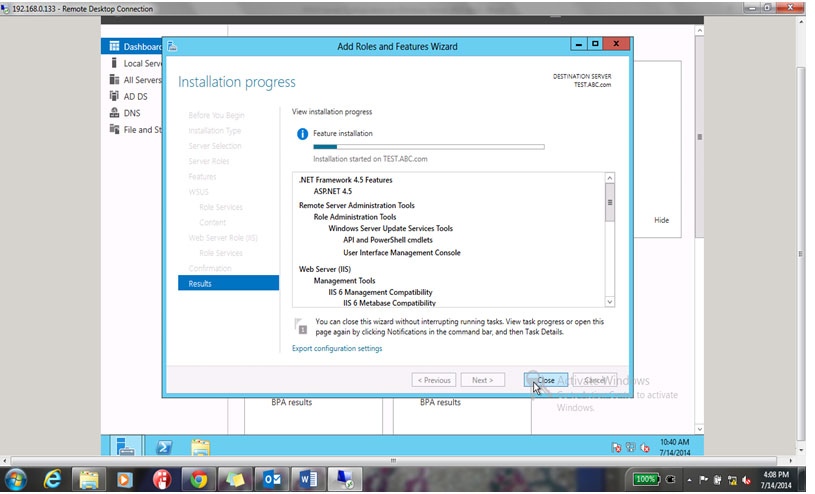
Task: Click the Dashboard icon in Server Manager
Action: point(114,46)
